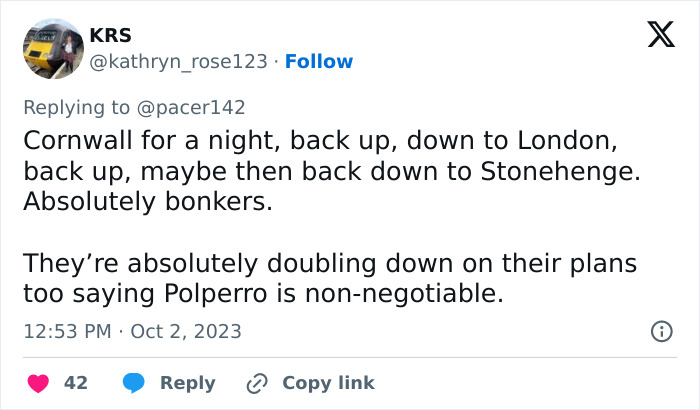Click the 'Replying to' label
Image resolution: width=700 pixels, height=410 pixels.
[x=76, y=107]
